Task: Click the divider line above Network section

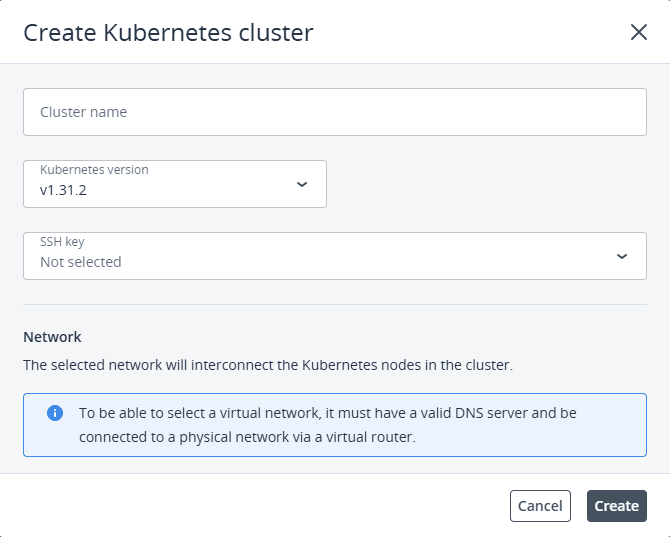Action: (x=335, y=304)
